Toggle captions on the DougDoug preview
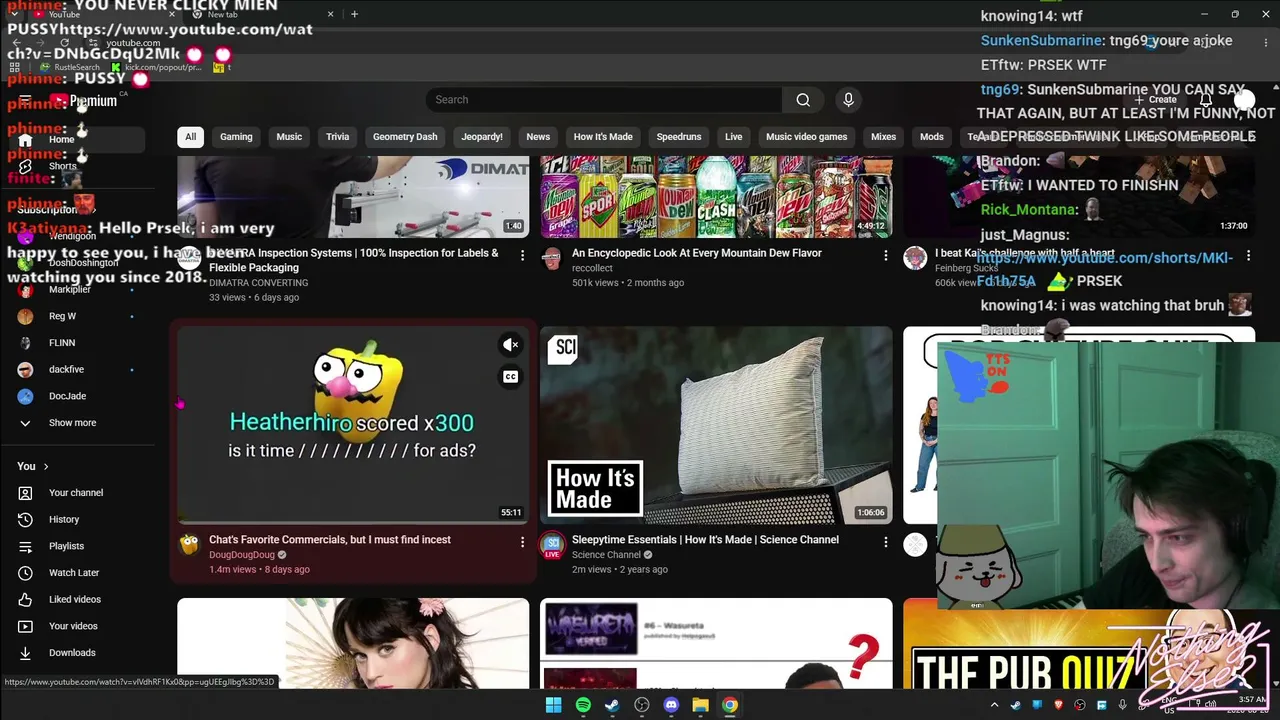The width and height of the screenshot is (1280, 720). pos(510,377)
